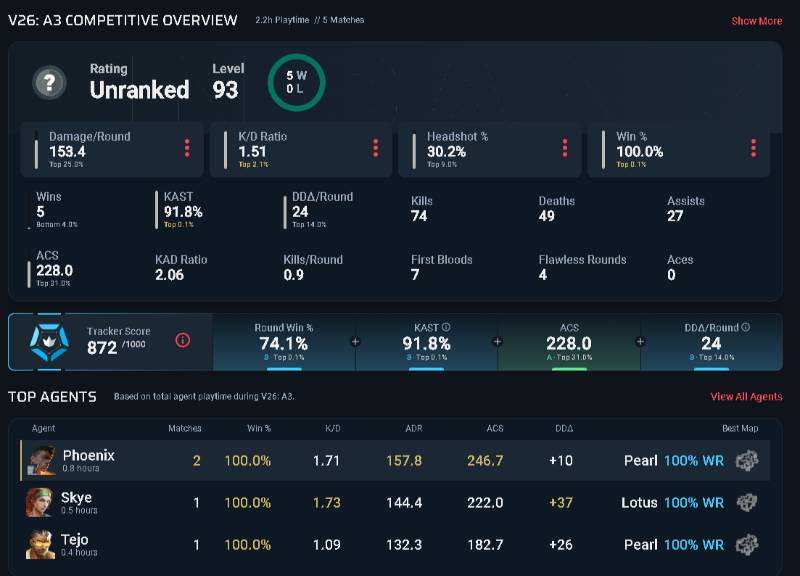800x576 pixels.
Task: Click the Unranked rating text
Action: pyautogui.click(x=139, y=90)
